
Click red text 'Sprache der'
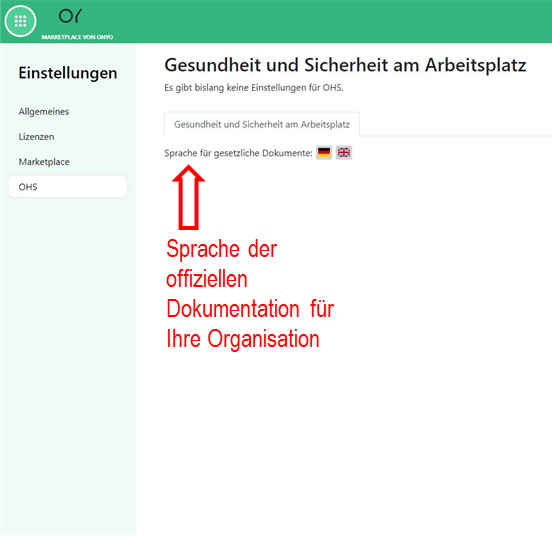221,249
